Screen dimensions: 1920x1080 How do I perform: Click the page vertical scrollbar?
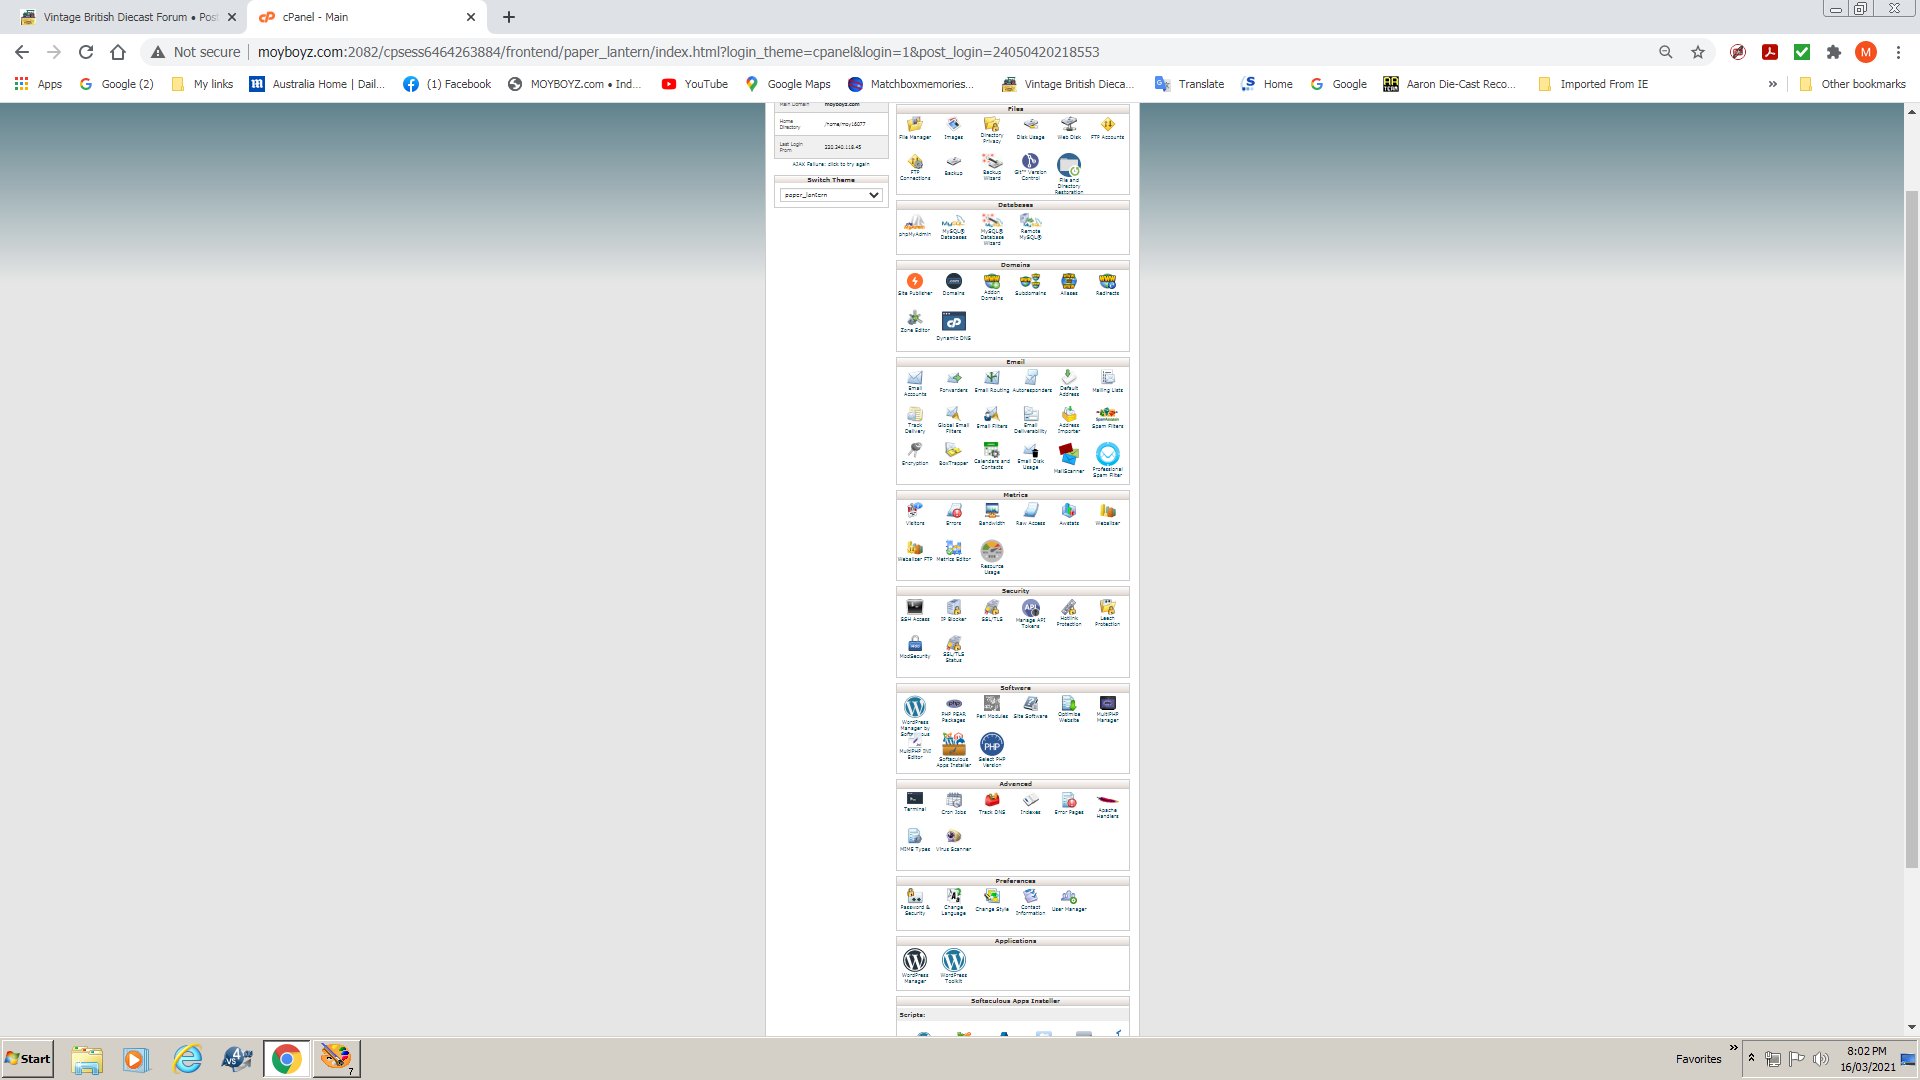tap(1911, 500)
